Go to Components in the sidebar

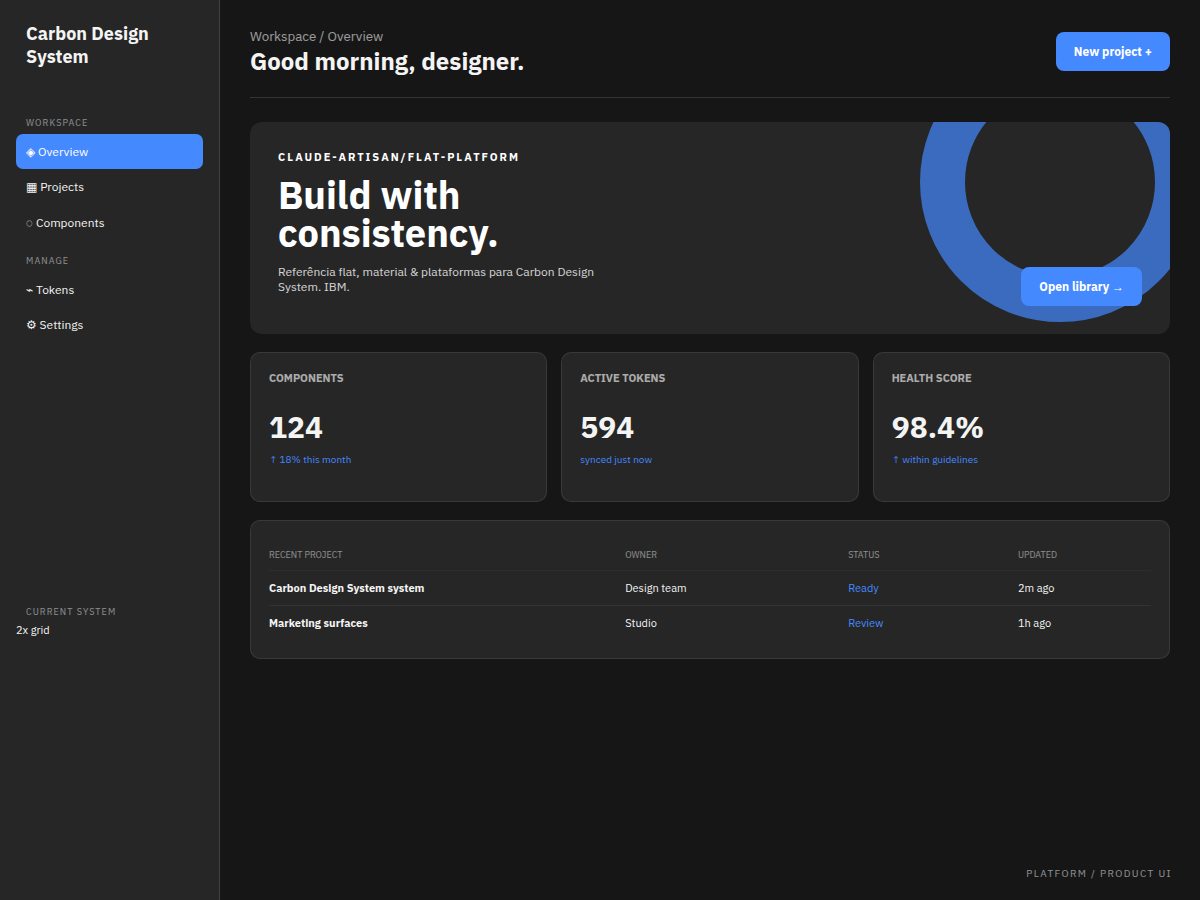click(x=109, y=223)
